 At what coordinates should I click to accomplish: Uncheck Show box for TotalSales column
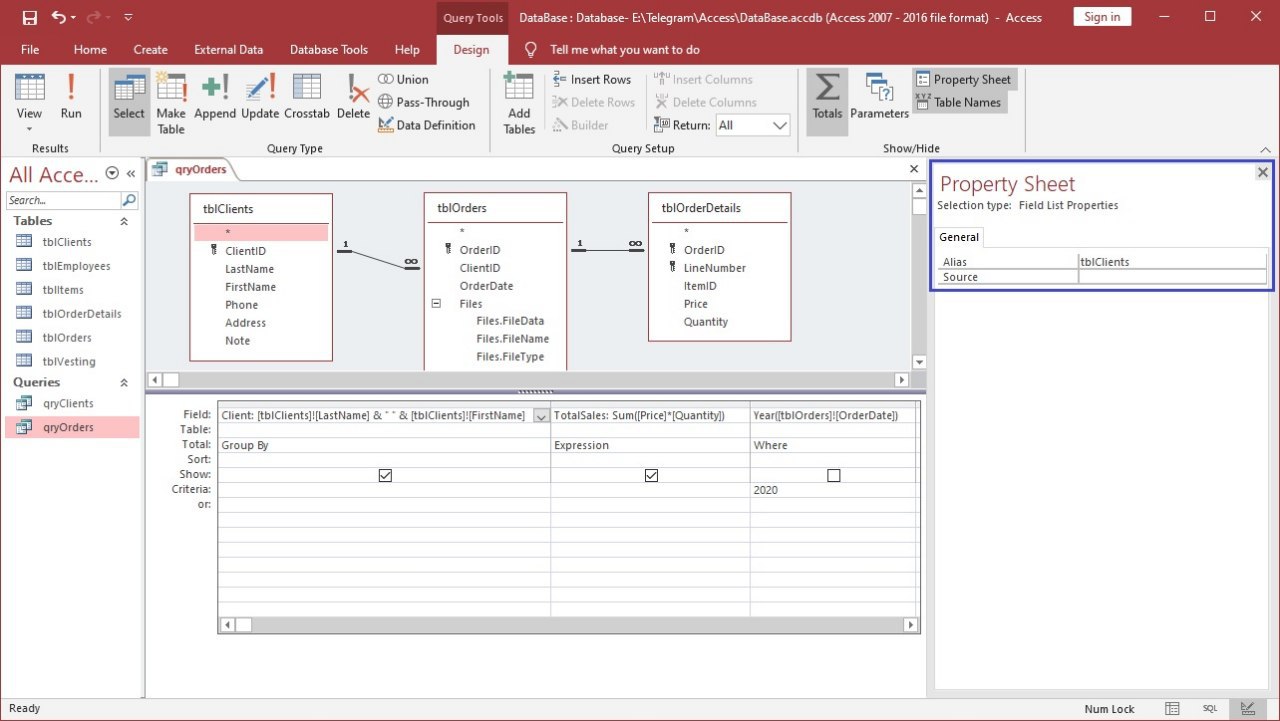click(651, 475)
